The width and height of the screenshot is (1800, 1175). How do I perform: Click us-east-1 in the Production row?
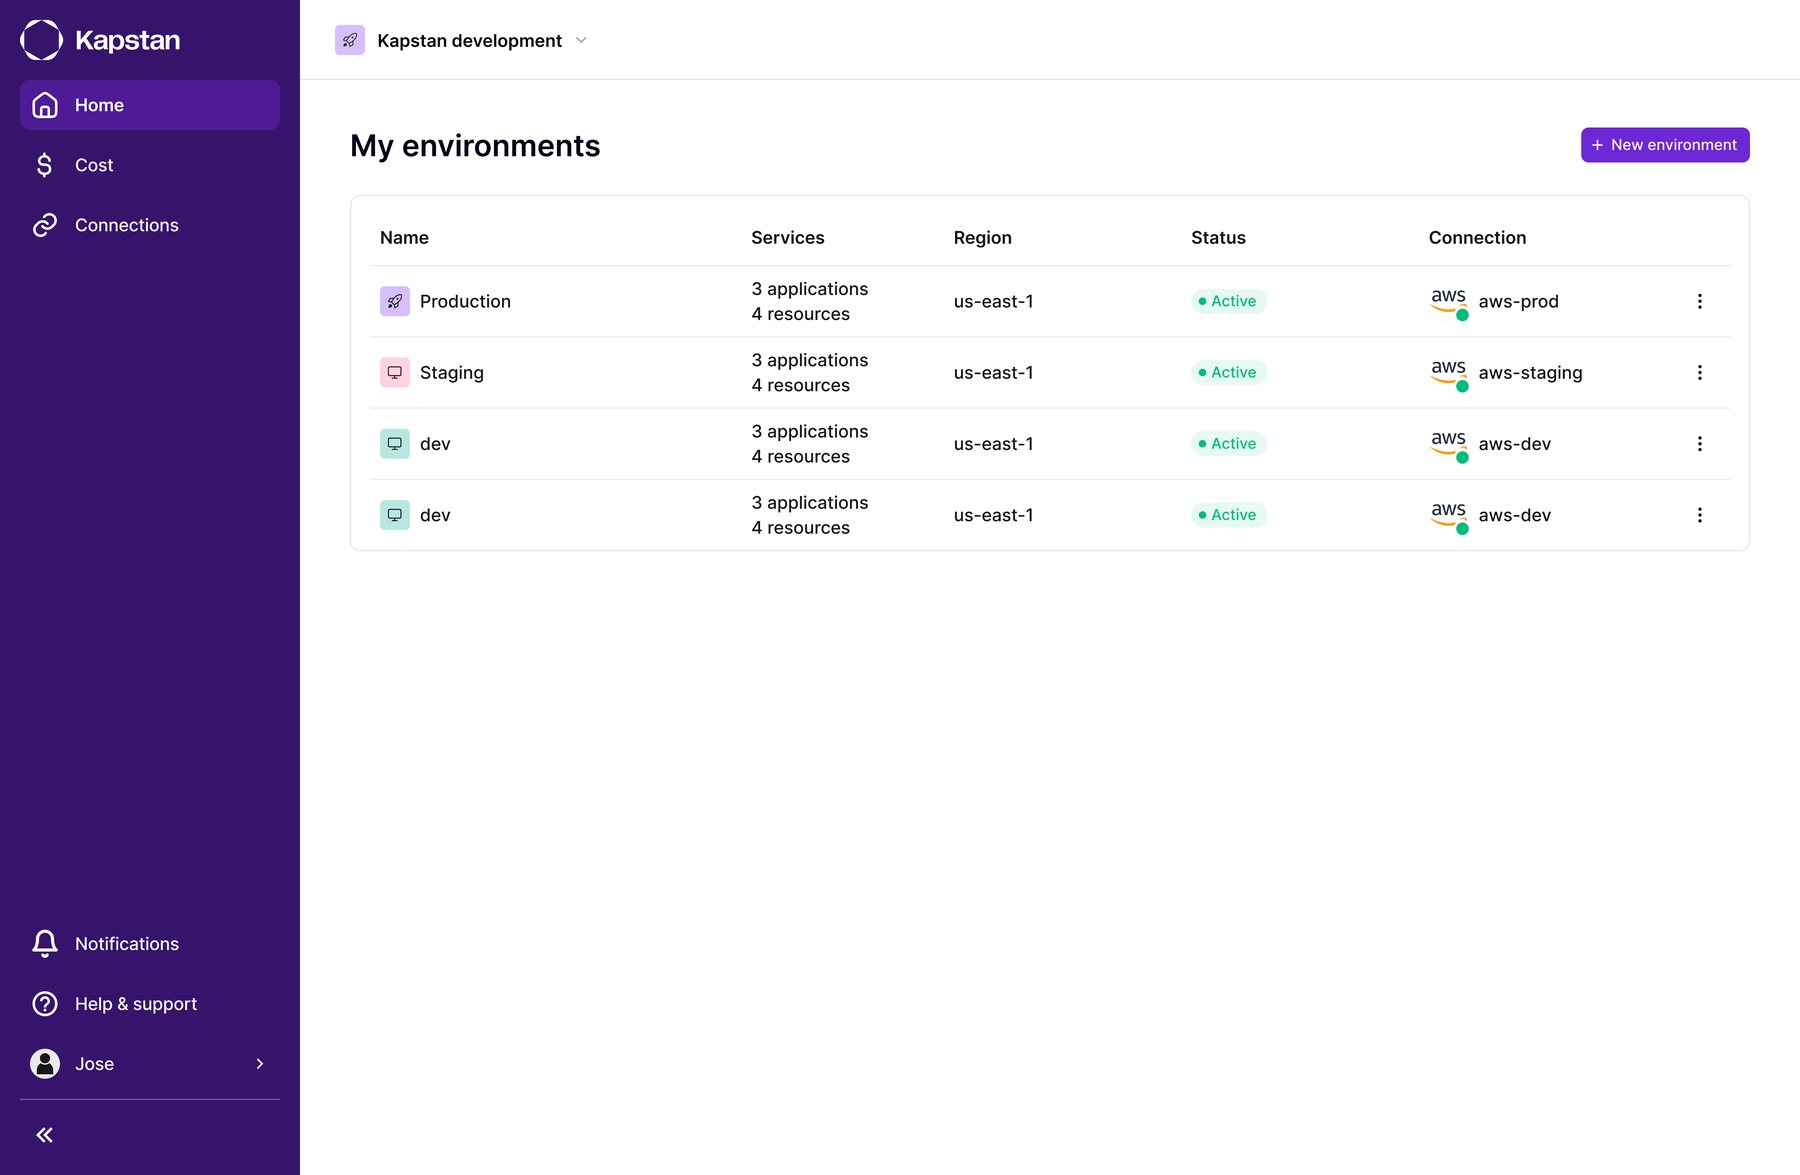pyautogui.click(x=993, y=301)
